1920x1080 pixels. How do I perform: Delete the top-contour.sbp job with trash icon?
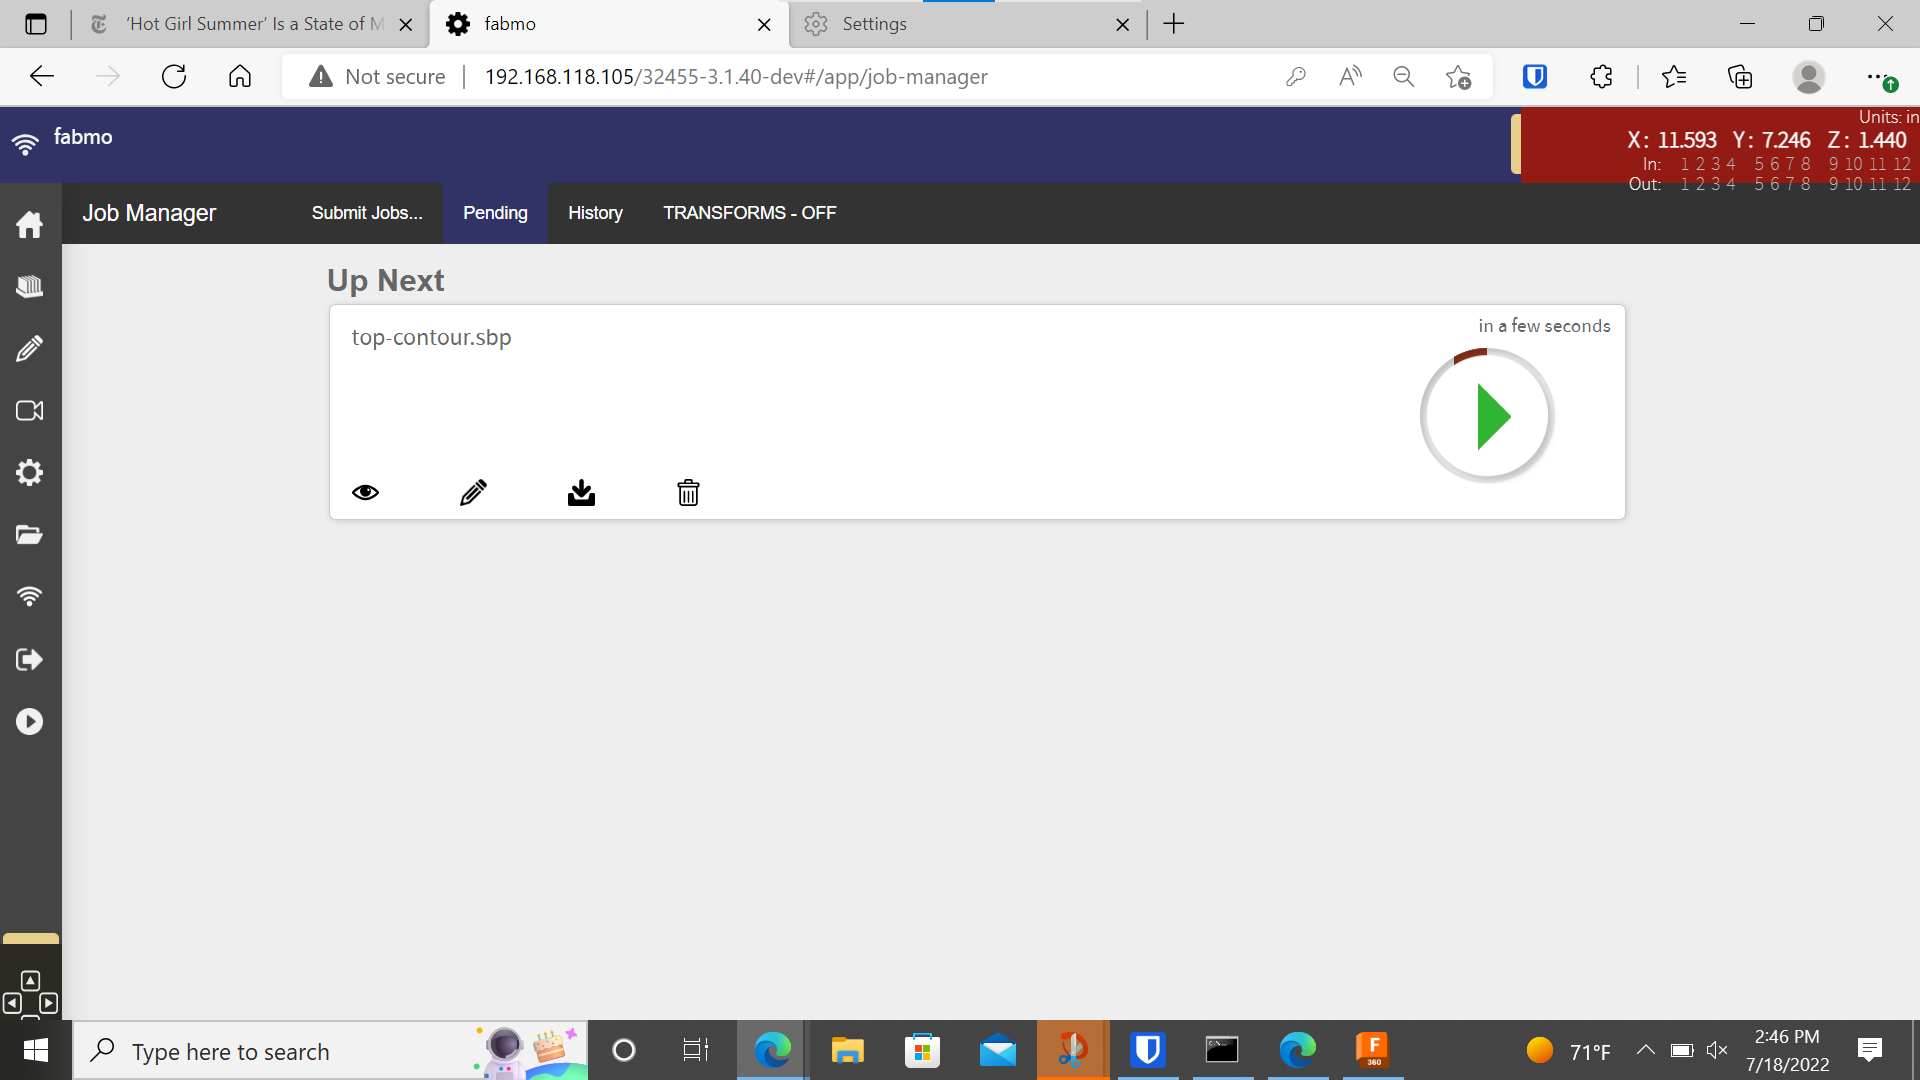click(x=688, y=492)
